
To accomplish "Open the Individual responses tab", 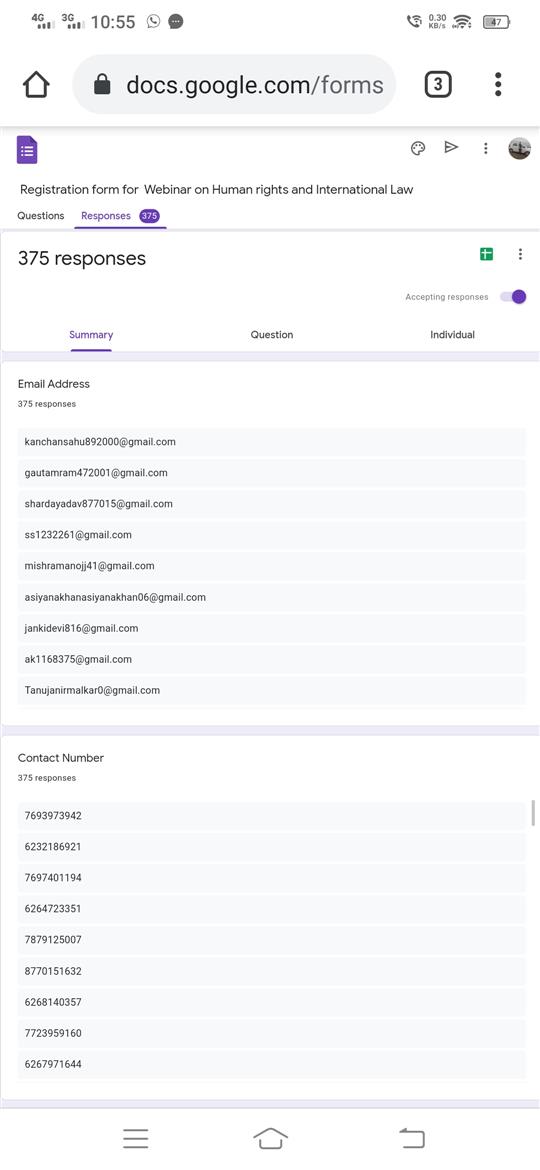I will point(452,335).
